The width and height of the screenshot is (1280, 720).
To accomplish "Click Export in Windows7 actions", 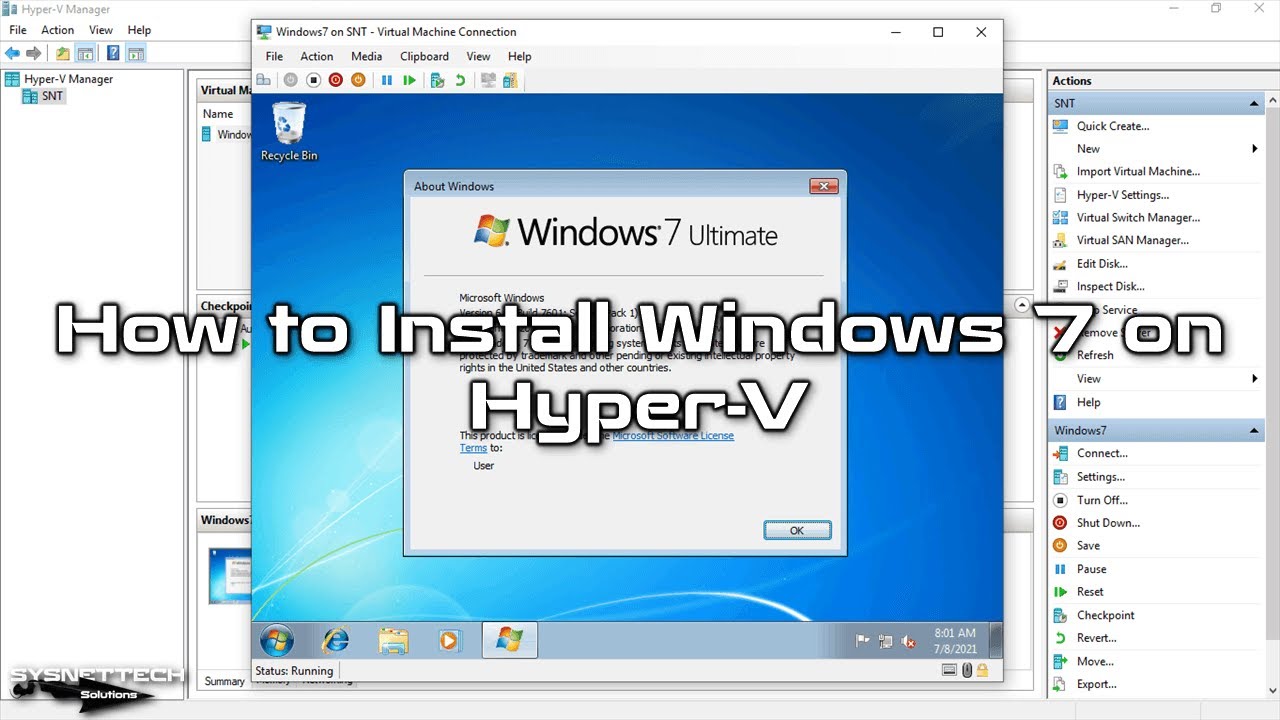I will pyautogui.click(x=1097, y=685).
